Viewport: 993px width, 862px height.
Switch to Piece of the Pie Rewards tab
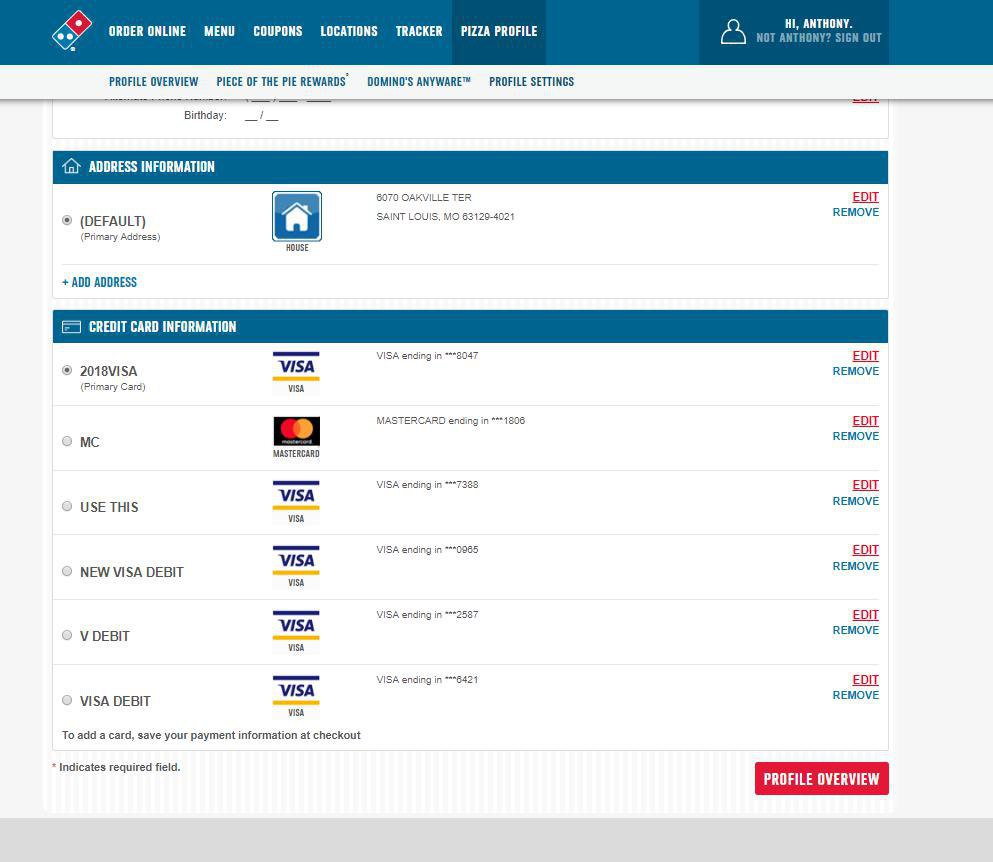click(282, 82)
